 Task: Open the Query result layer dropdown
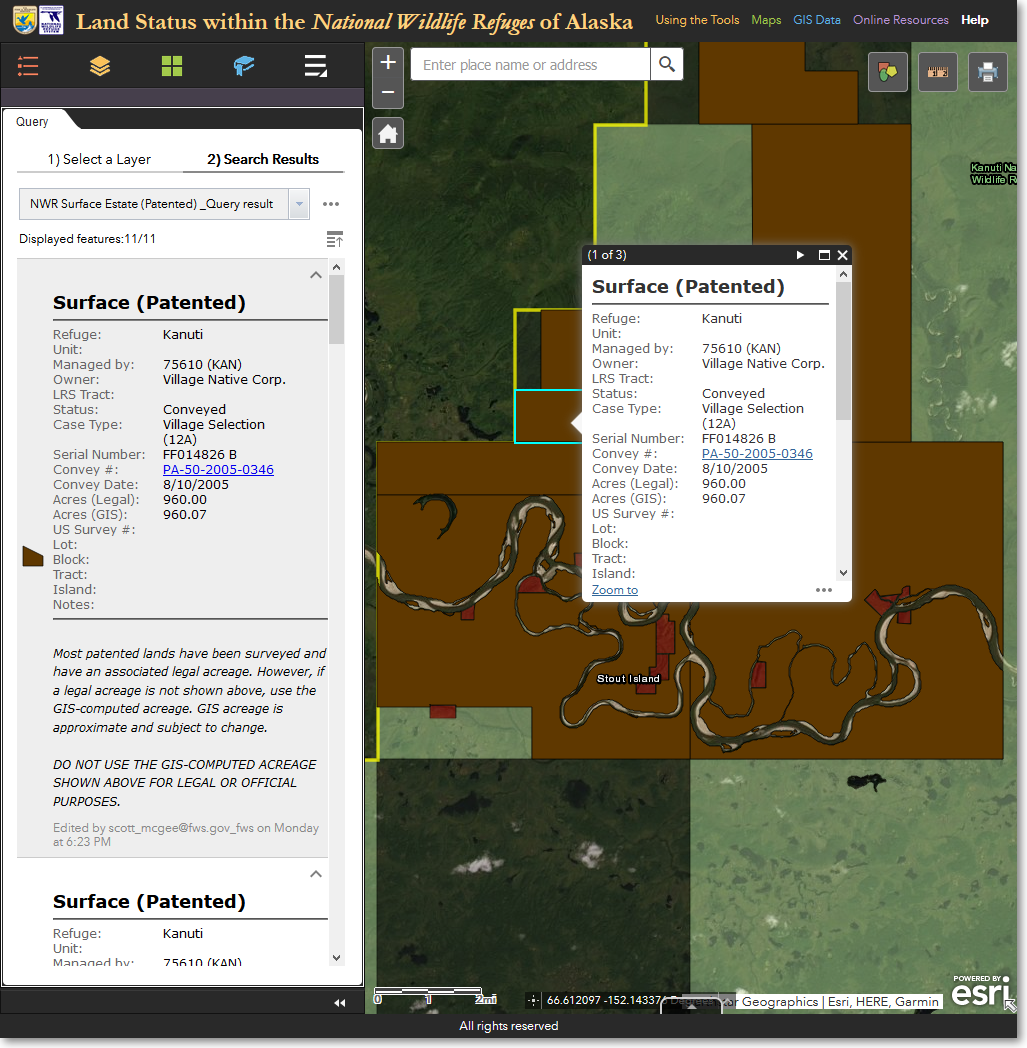299,204
